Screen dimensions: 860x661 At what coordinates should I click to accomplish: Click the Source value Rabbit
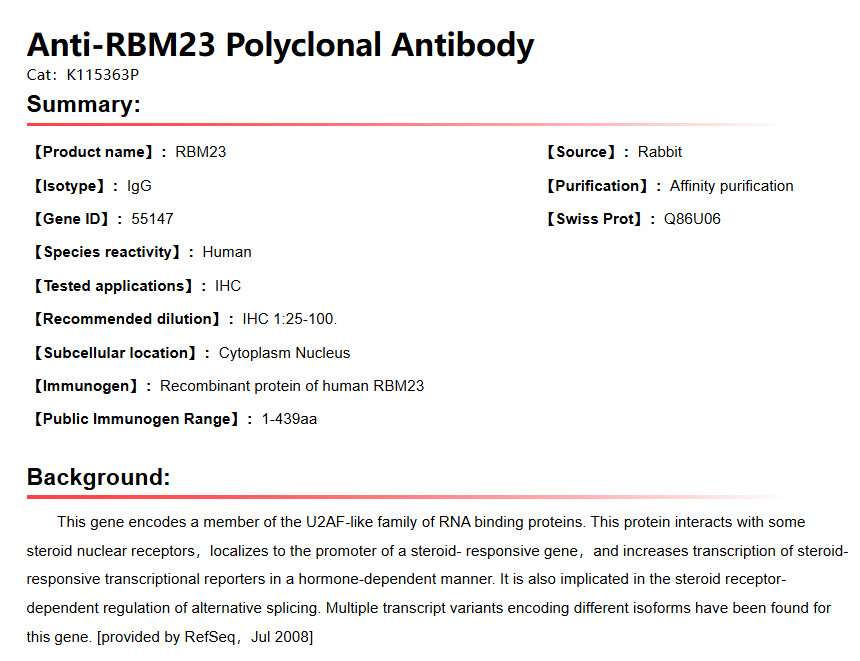[660, 152]
